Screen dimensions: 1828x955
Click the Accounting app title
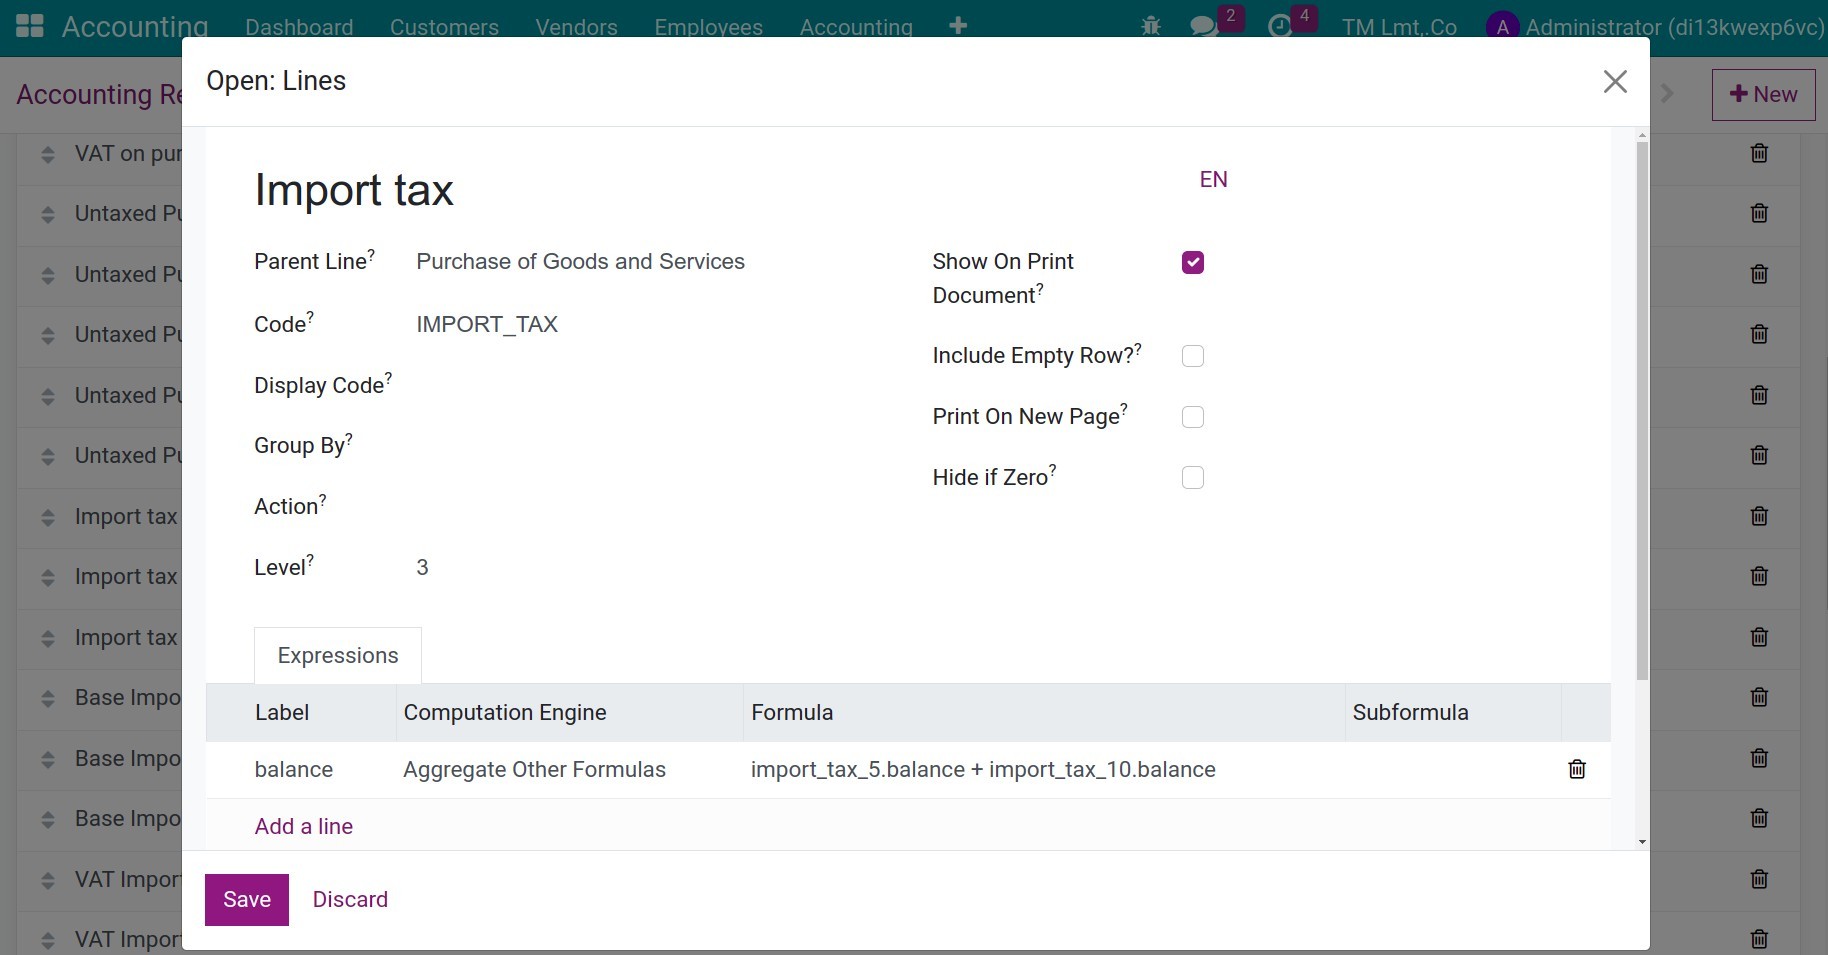coord(135,27)
